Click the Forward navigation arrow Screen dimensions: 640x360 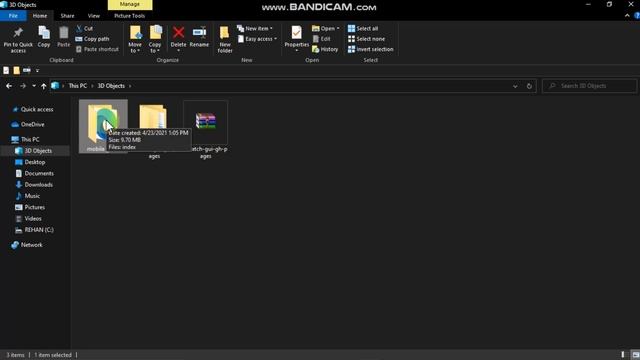click(23, 86)
